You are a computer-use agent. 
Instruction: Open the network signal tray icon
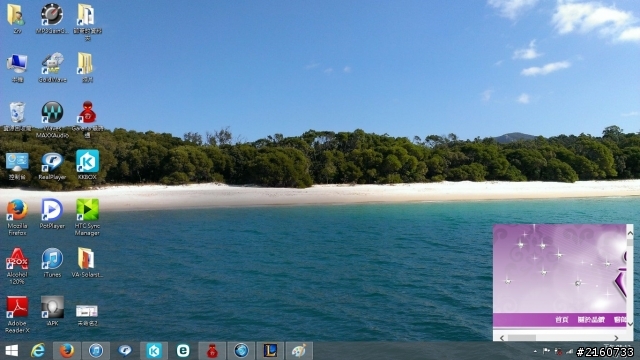569,351
